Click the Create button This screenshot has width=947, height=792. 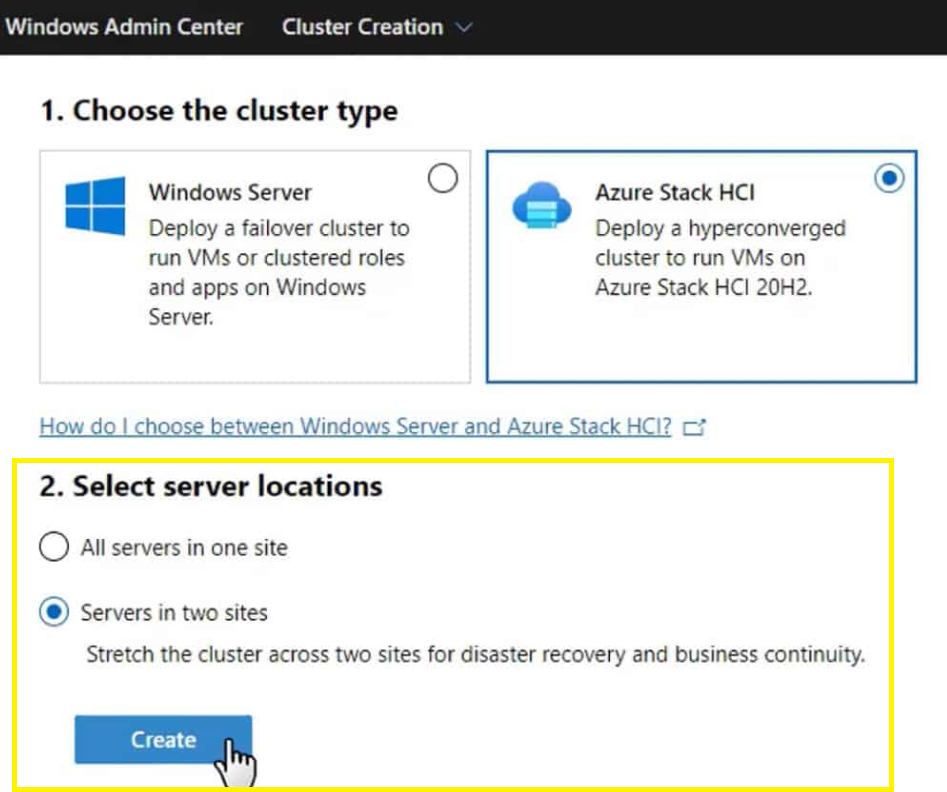(163, 739)
